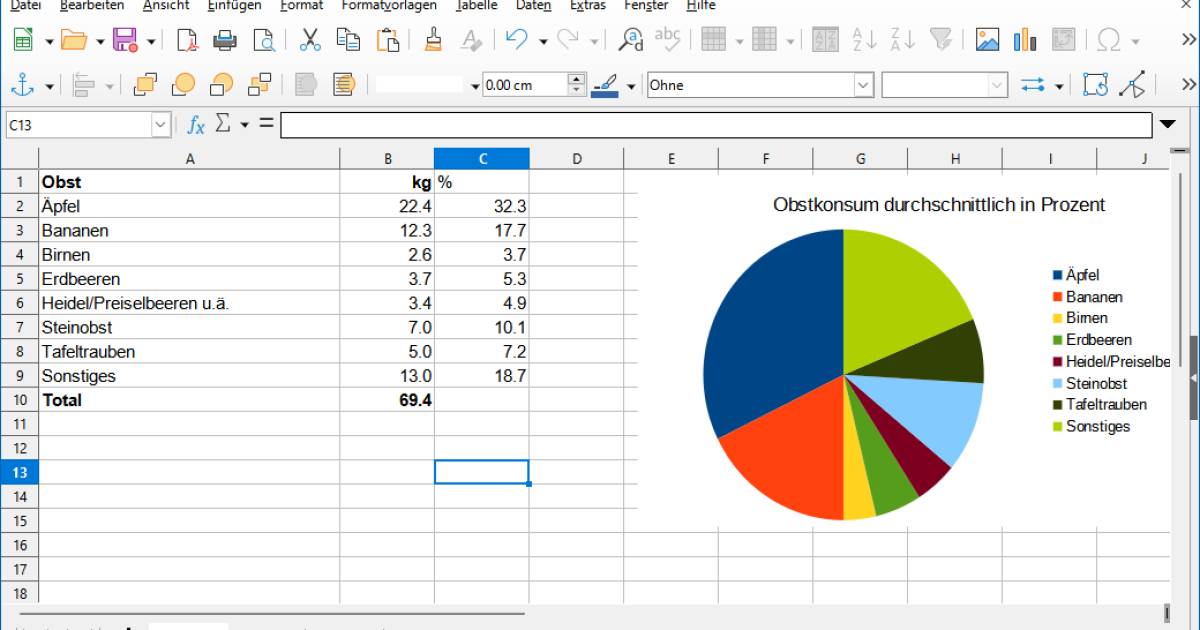Click the Sum sigma icon
The height and width of the screenshot is (630, 1200).
(223, 124)
